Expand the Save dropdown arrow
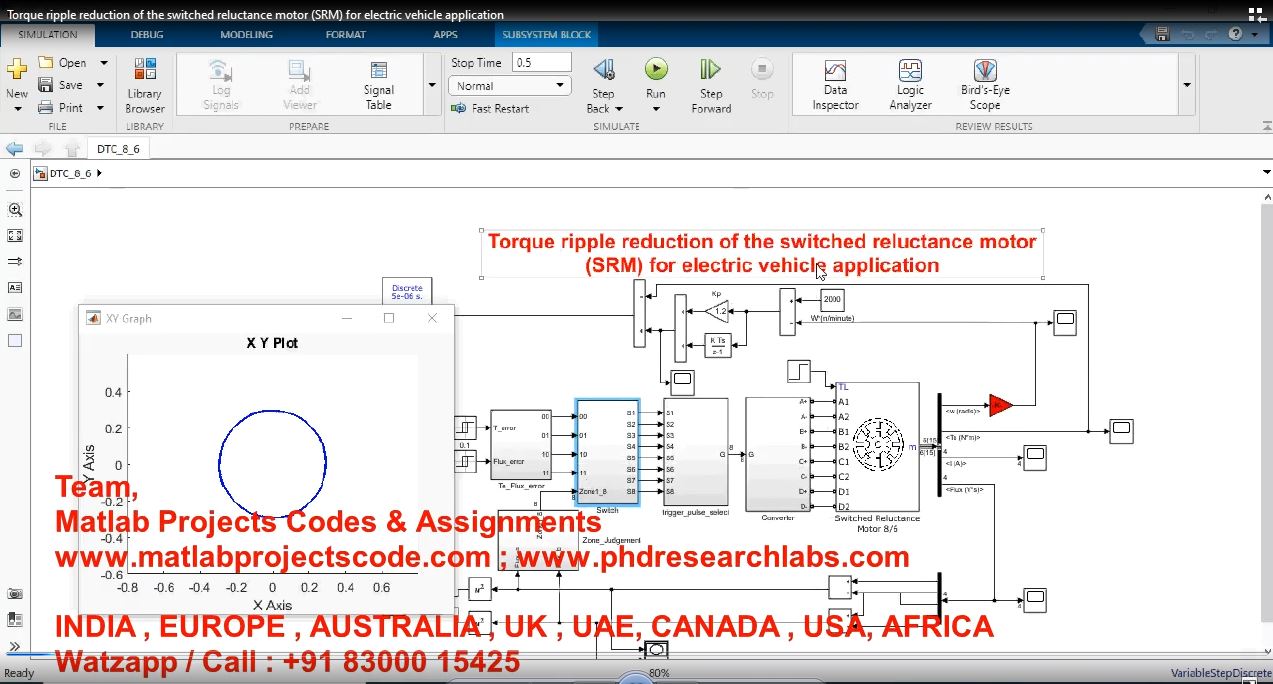Image resolution: width=1273 pixels, height=684 pixels. coord(100,85)
